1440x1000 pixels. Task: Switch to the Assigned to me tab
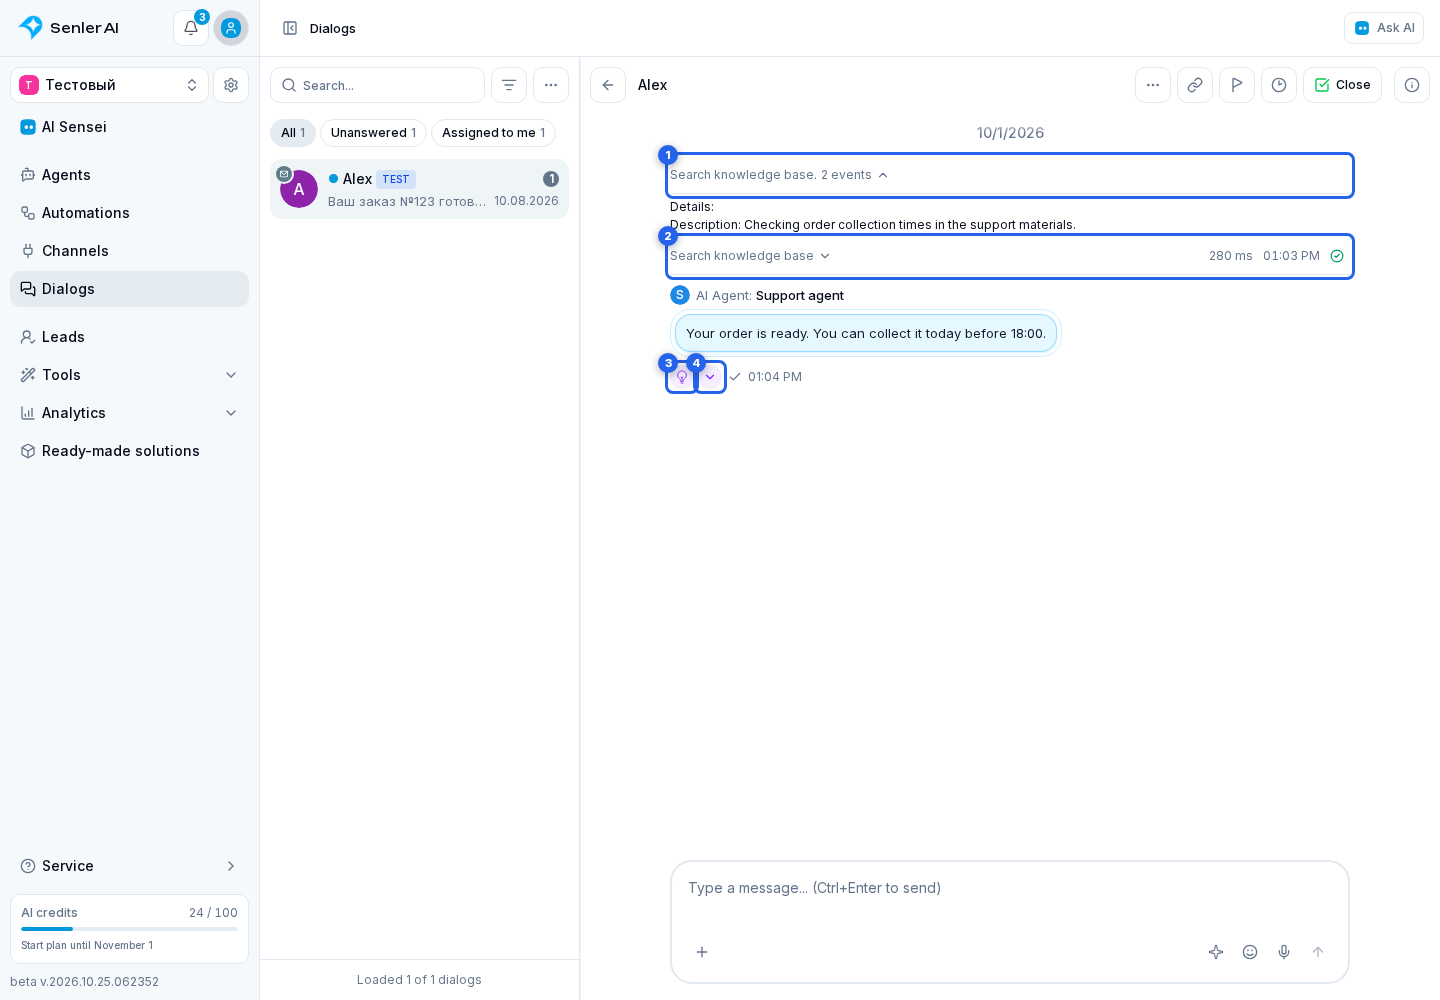493,133
